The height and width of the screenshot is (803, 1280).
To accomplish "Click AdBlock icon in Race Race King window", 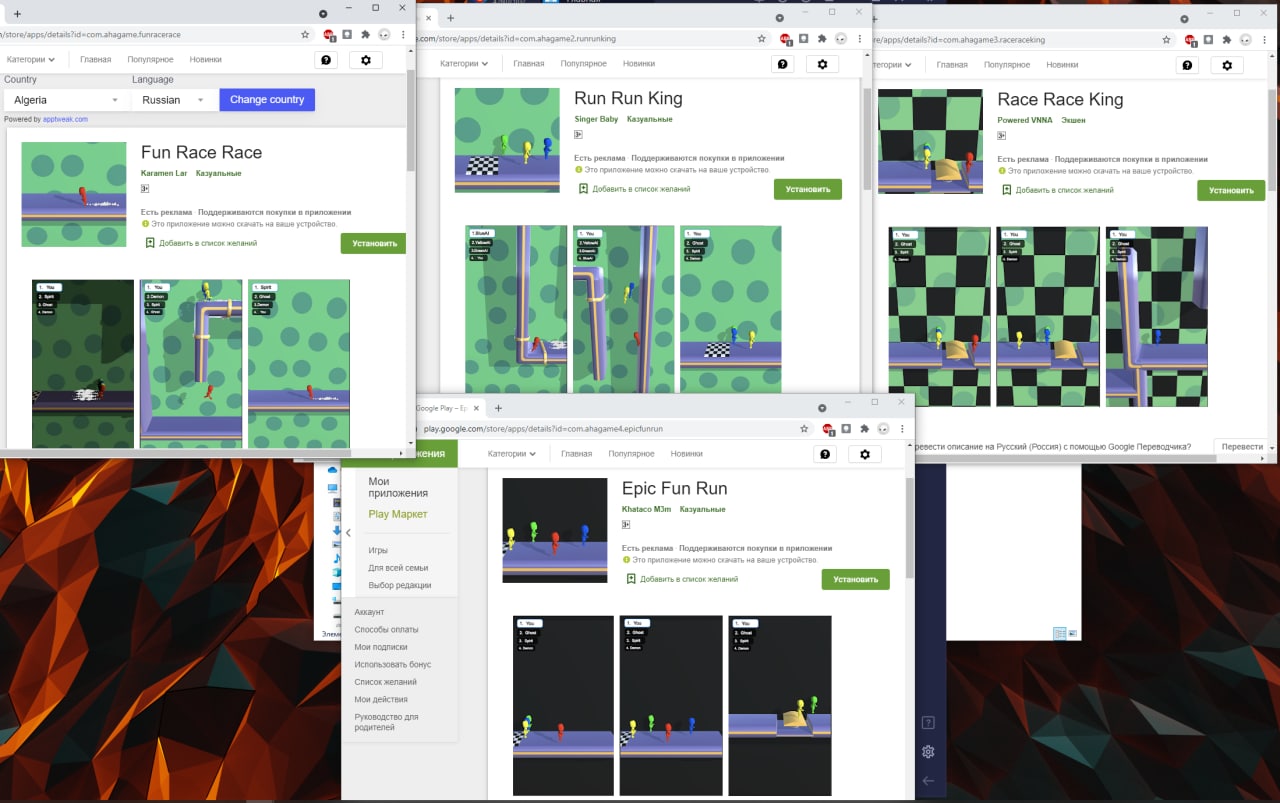I will coord(1190,40).
